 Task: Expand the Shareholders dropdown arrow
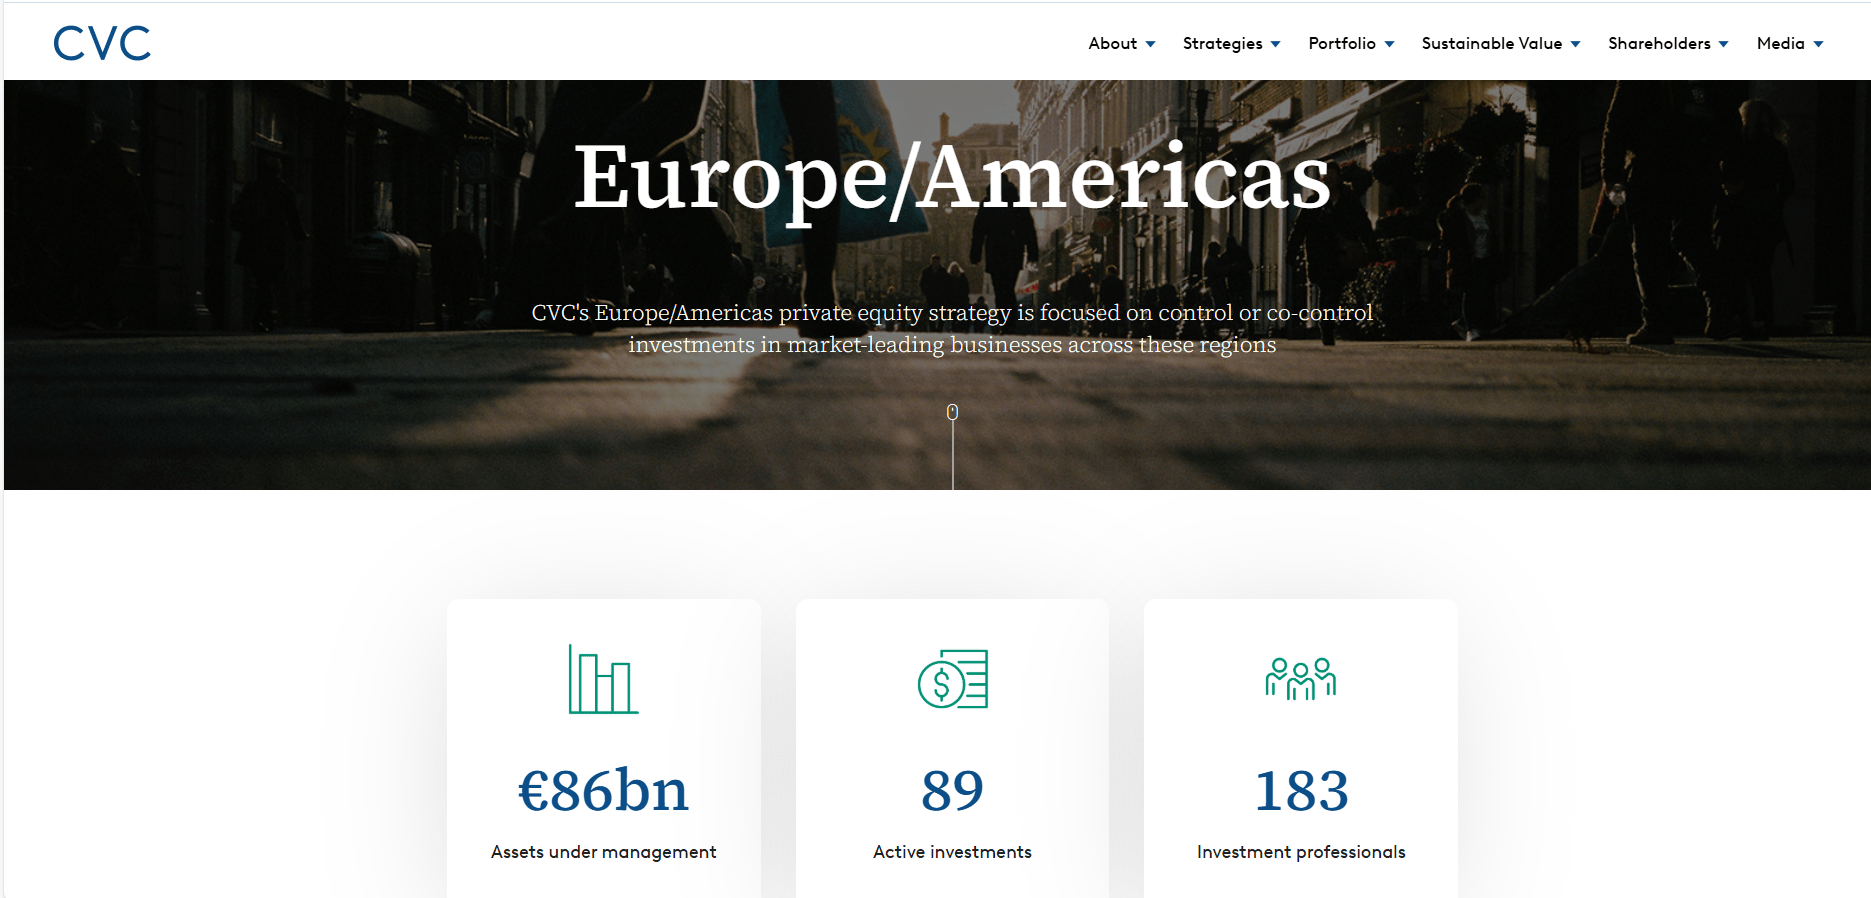click(1724, 44)
